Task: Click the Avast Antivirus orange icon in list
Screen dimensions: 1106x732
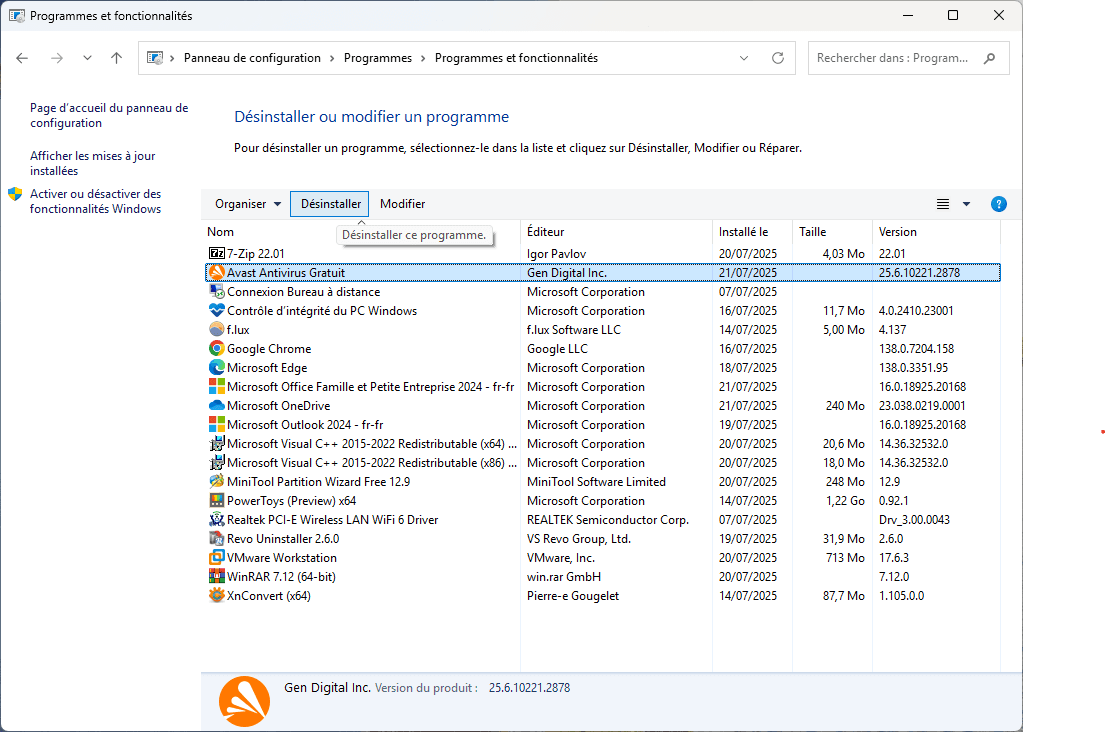Action: click(x=217, y=272)
